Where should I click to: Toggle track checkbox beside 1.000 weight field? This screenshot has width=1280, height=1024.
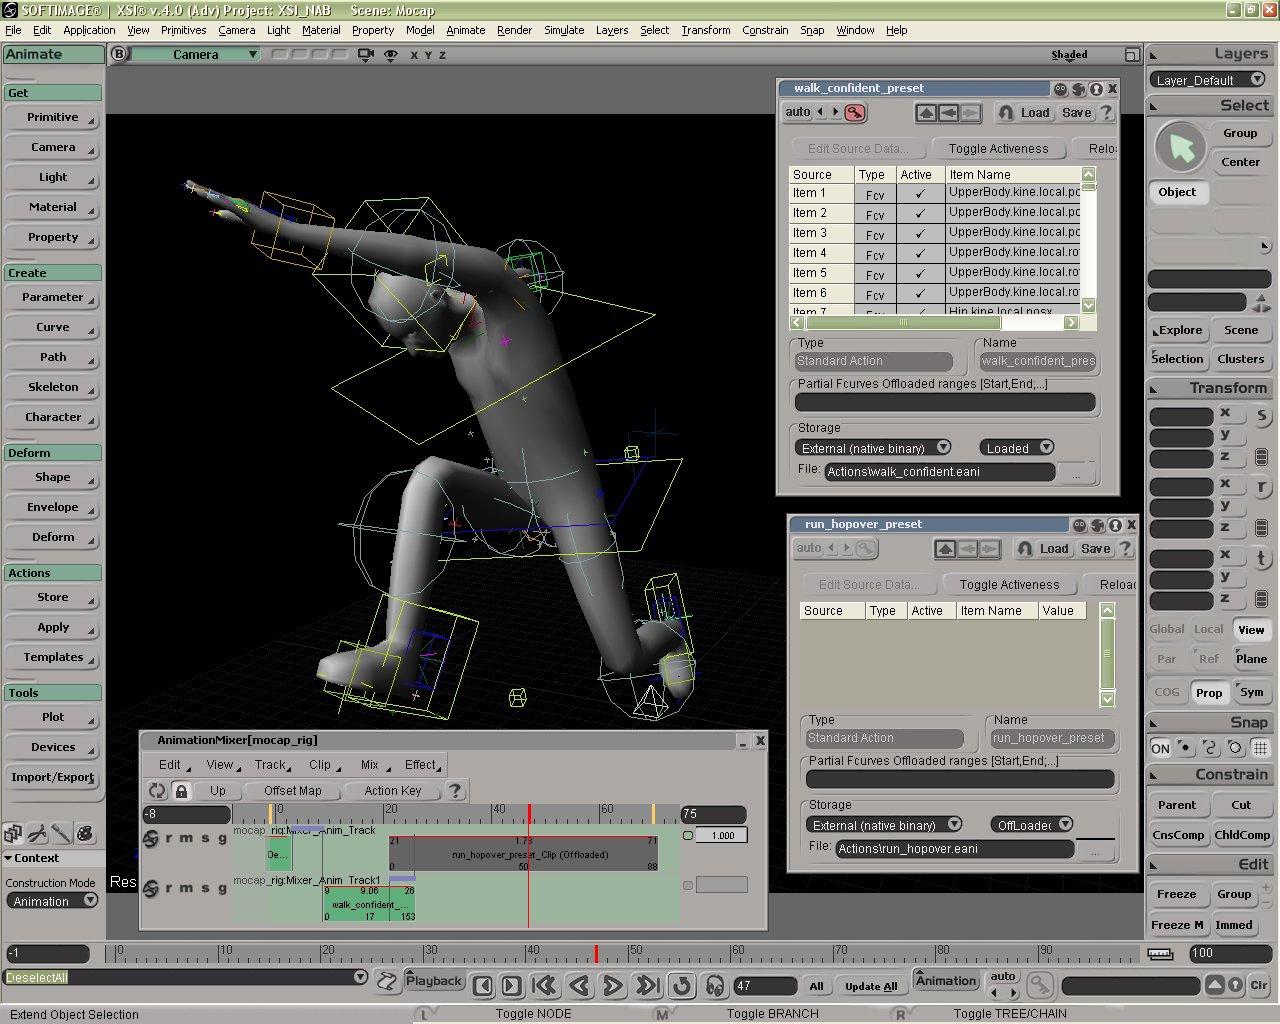click(x=688, y=836)
